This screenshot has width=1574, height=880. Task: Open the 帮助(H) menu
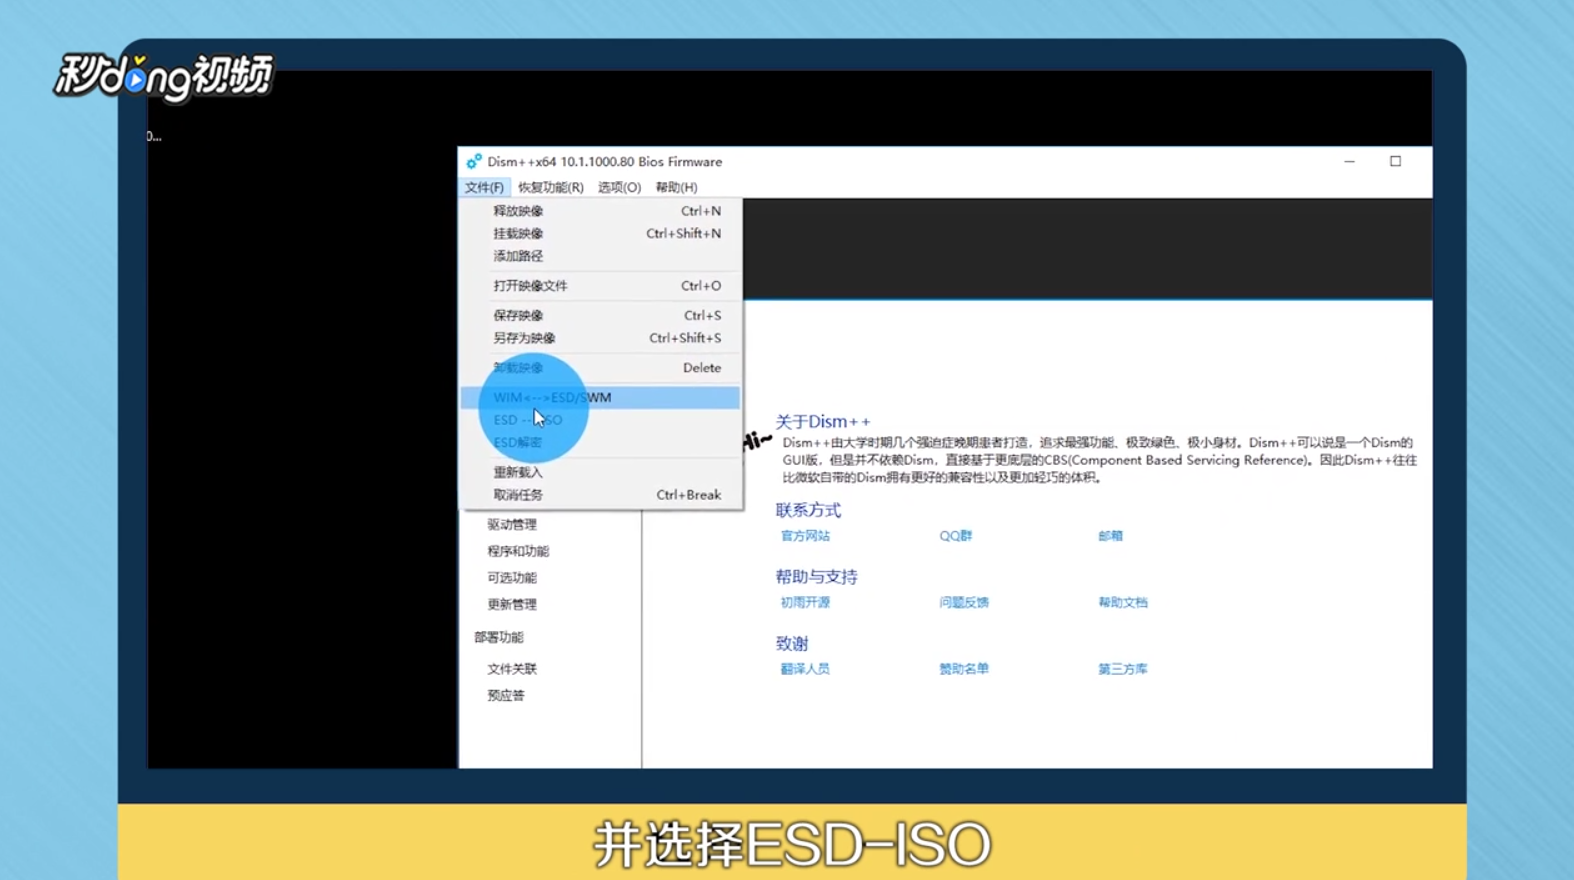(676, 187)
